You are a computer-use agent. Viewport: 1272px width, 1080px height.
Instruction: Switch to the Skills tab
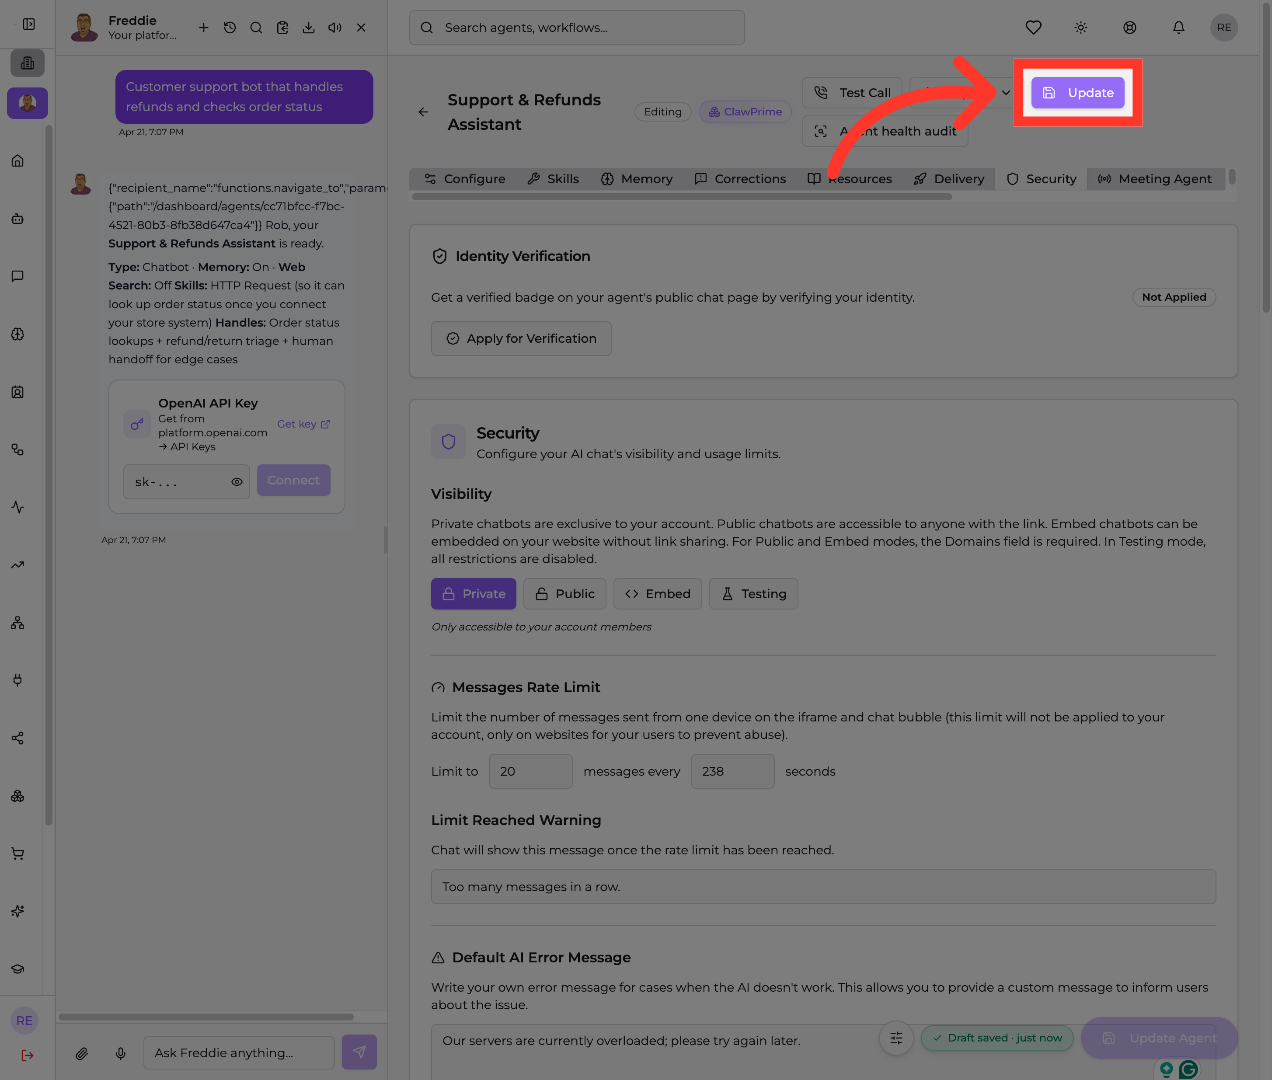(x=553, y=179)
